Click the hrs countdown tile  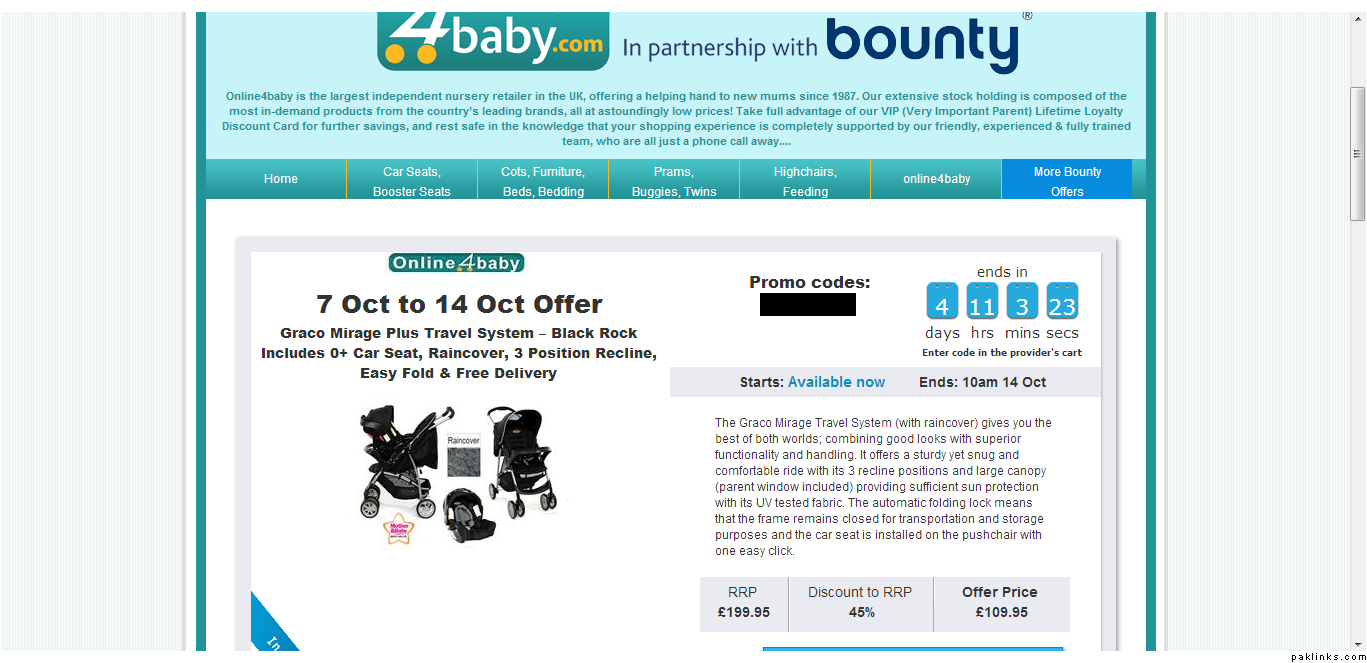click(x=982, y=301)
